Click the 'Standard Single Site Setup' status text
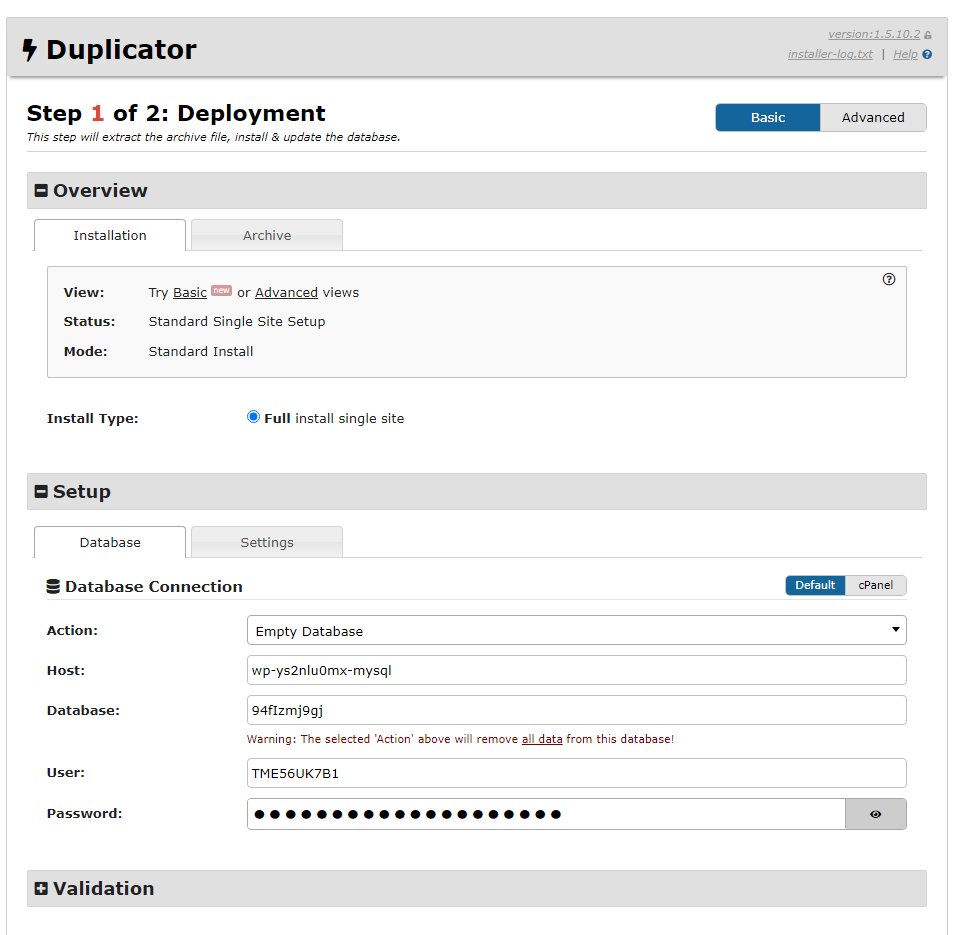This screenshot has width=953, height=935. click(237, 322)
